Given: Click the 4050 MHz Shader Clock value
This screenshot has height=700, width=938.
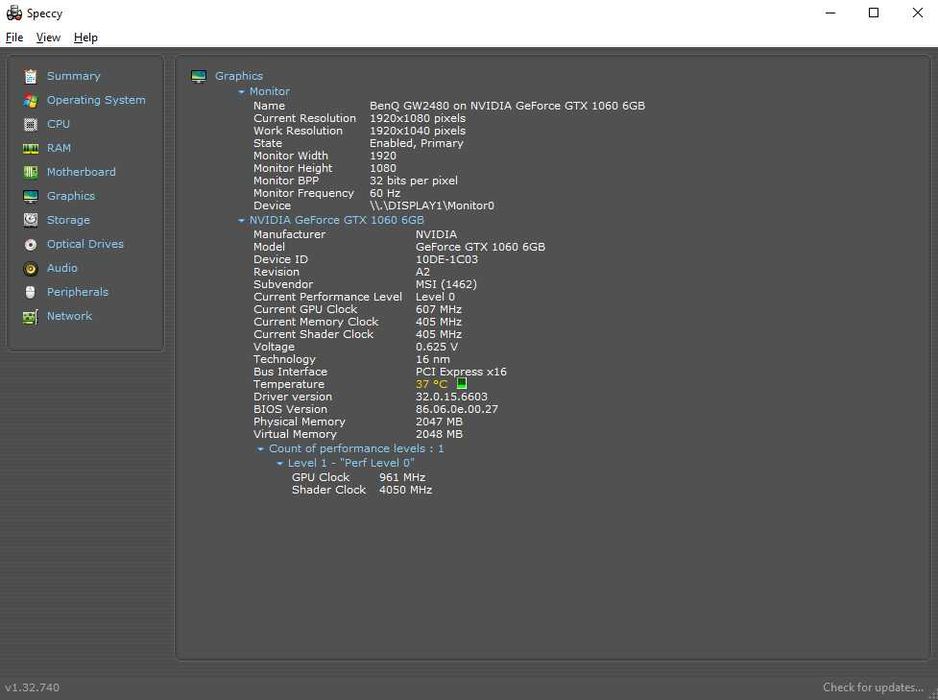Looking at the screenshot, I should pos(406,490).
